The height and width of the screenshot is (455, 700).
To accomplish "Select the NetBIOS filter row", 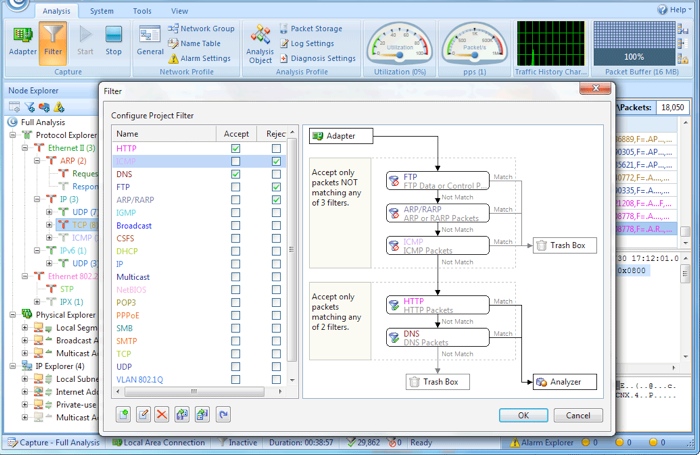I will 199,289.
